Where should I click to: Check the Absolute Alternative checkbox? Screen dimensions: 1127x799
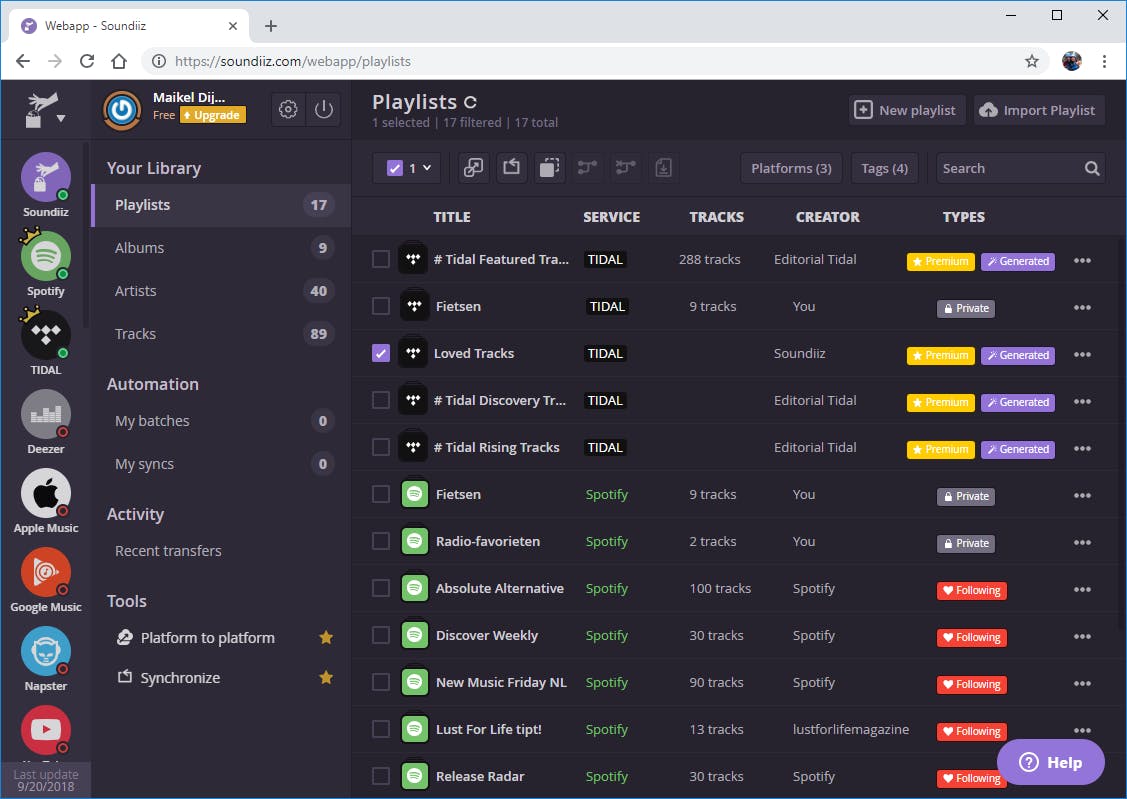(381, 588)
